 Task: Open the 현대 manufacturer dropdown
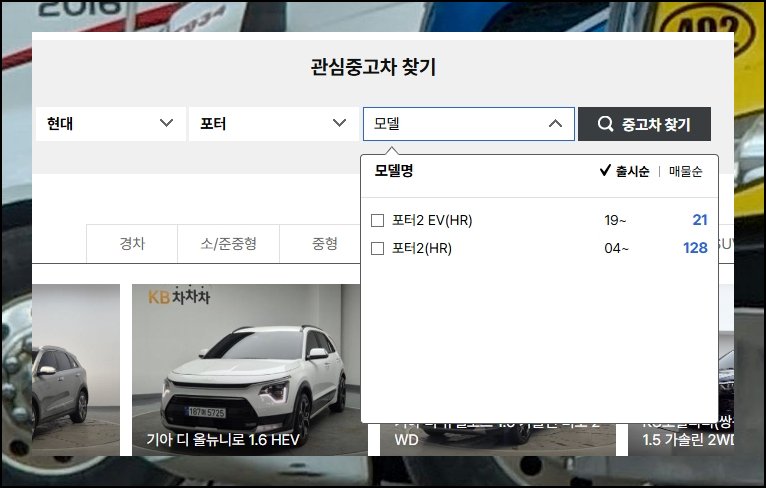pyautogui.click(x=111, y=124)
